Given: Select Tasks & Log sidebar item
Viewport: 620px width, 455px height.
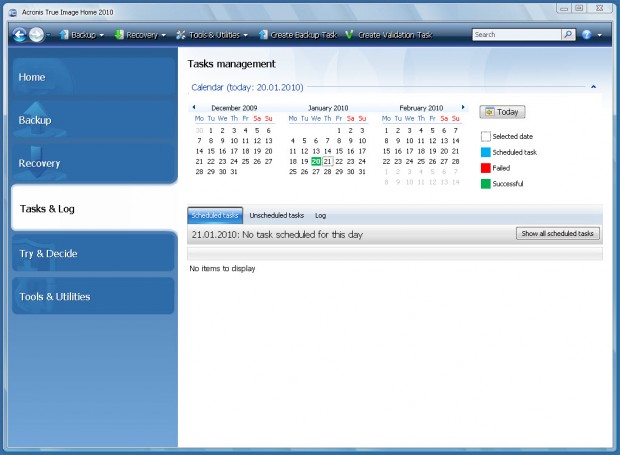Looking at the screenshot, I should tap(95, 208).
